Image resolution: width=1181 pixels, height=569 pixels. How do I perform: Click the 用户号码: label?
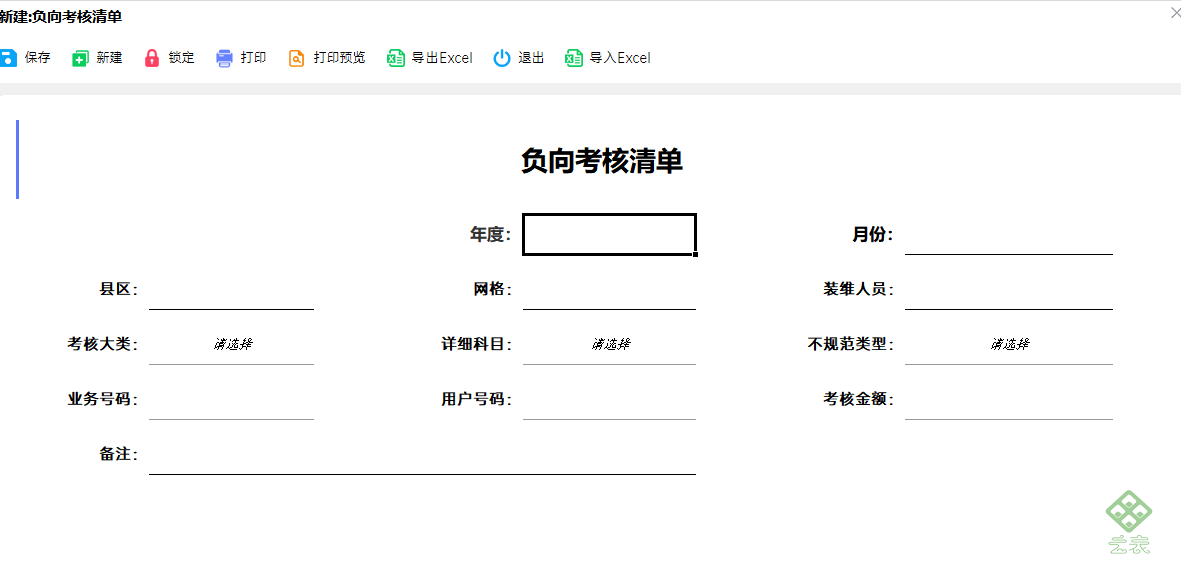pyautogui.click(x=477, y=399)
